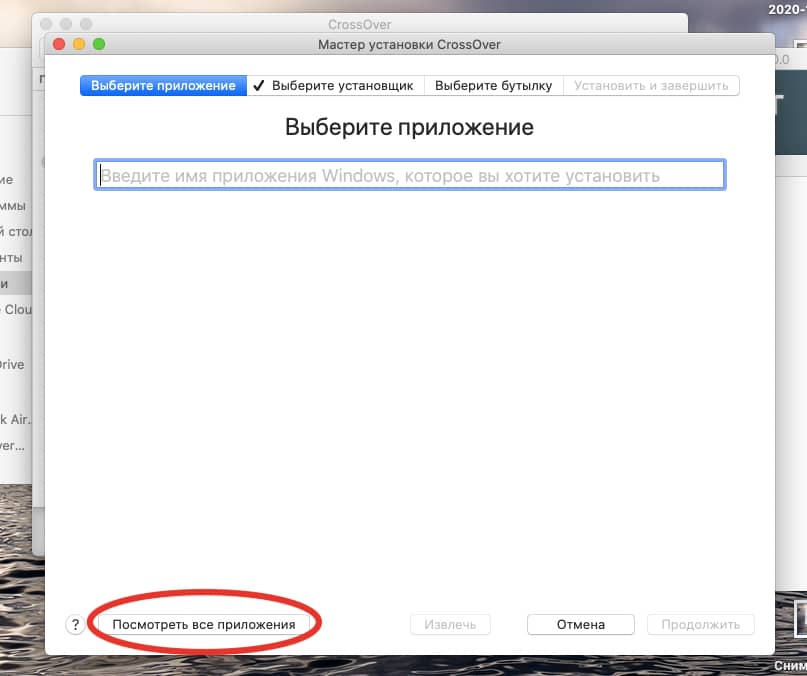The width and height of the screenshot is (807, 676).
Task: Switch to the 'Выберите установщик' tab
Action: [x=335, y=85]
